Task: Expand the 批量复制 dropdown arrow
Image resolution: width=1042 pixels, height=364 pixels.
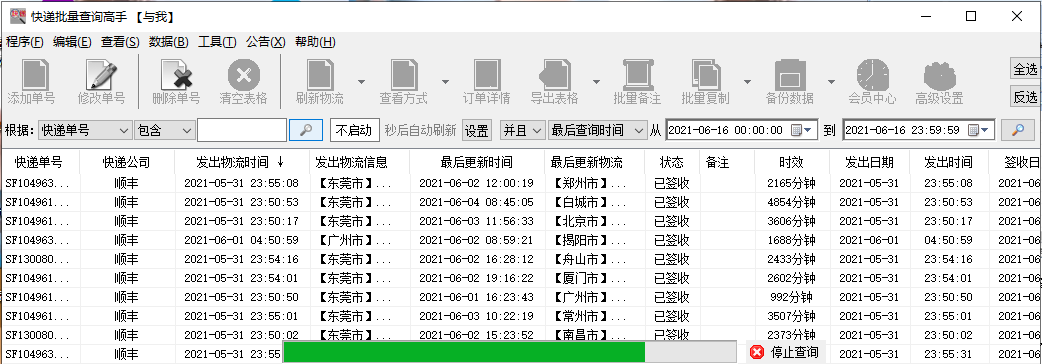Action: click(x=747, y=82)
